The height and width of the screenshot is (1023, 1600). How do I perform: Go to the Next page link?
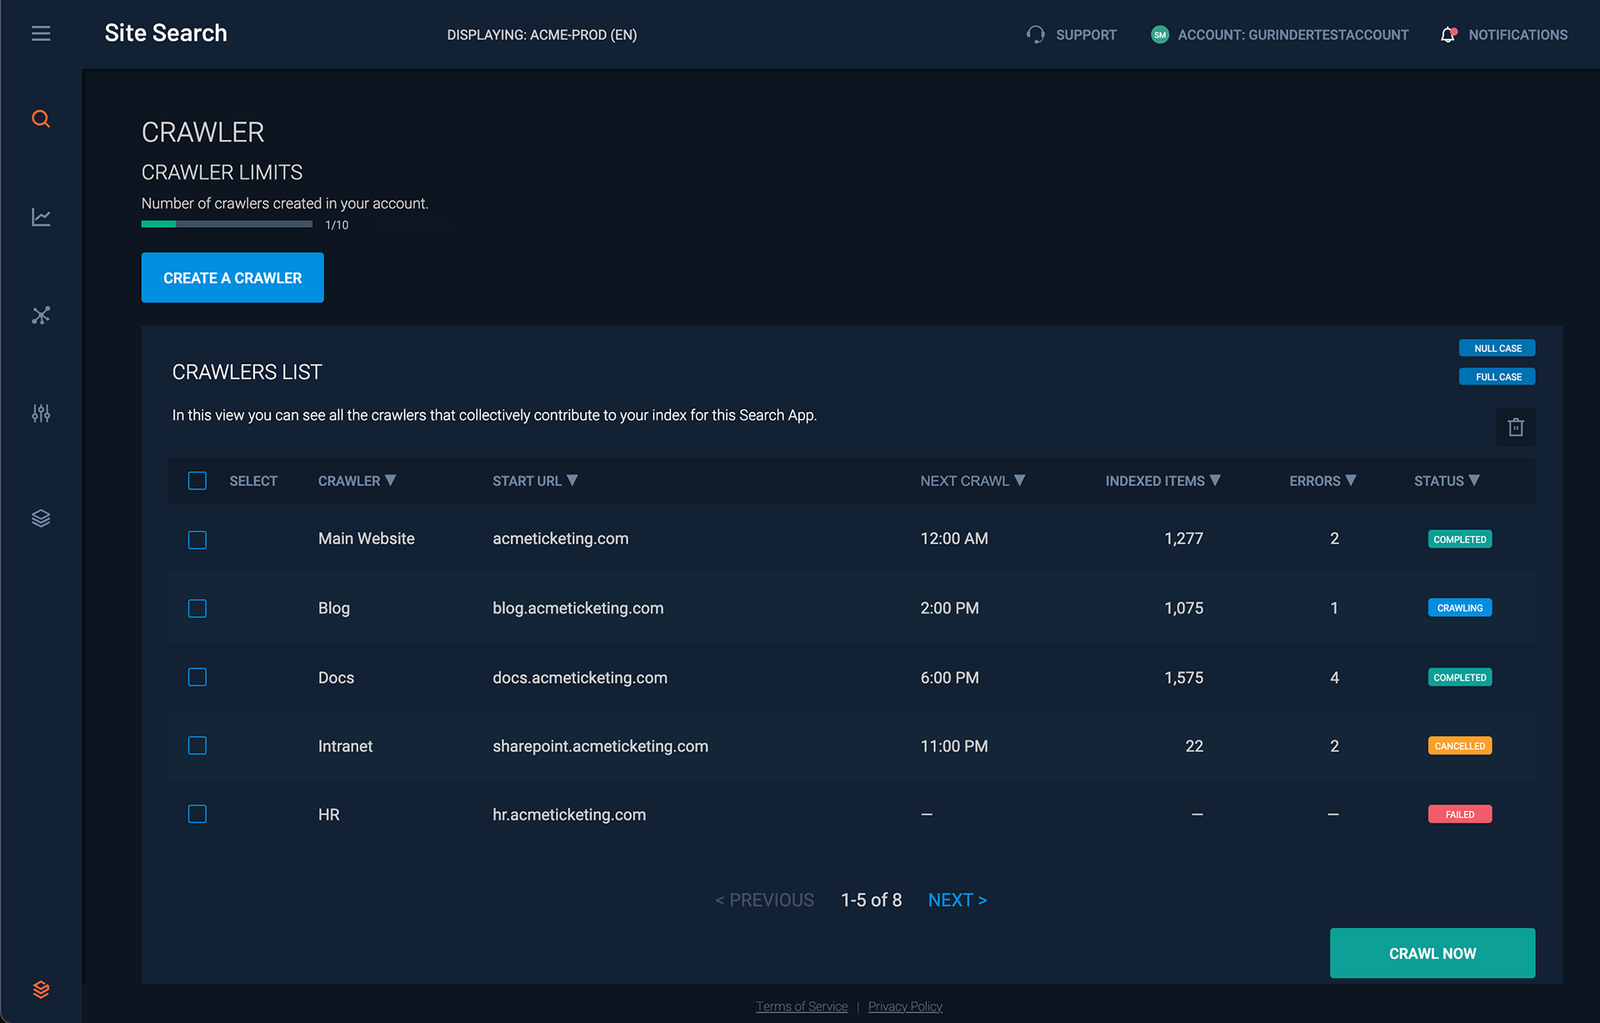tap(957, 900)
